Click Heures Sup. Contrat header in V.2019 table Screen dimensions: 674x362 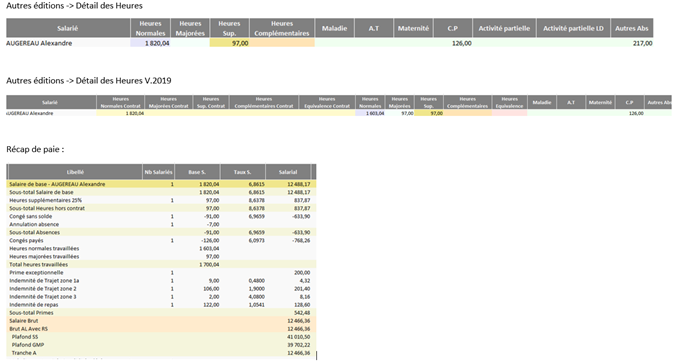pyautogui.click(x=211, y=102)
